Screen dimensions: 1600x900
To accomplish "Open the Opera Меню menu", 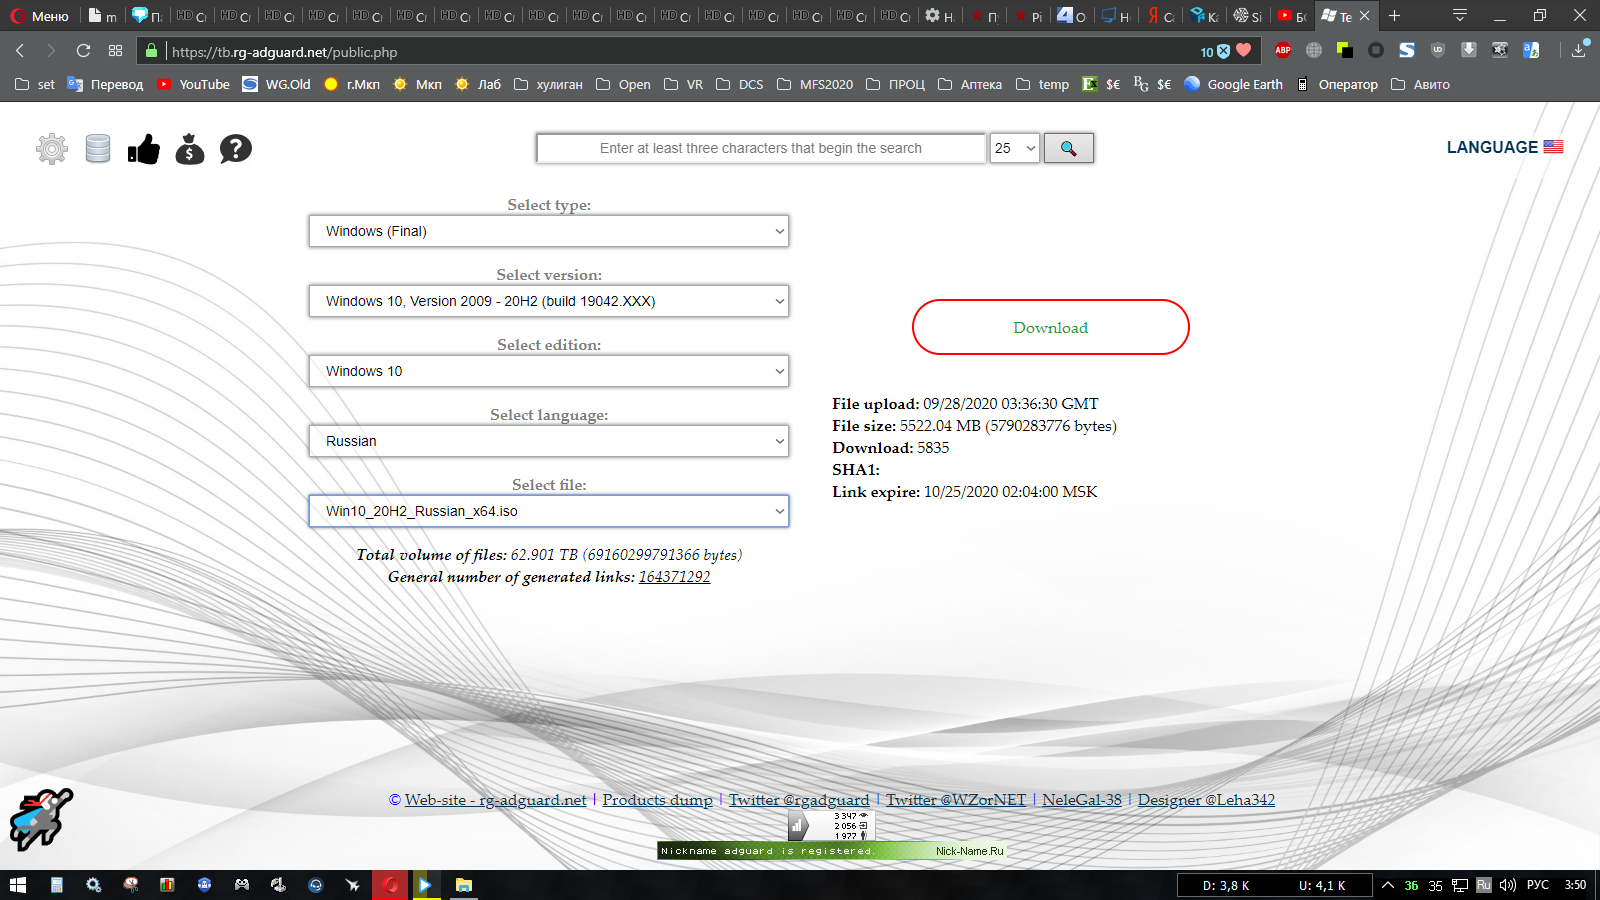I will coord(40,16).
